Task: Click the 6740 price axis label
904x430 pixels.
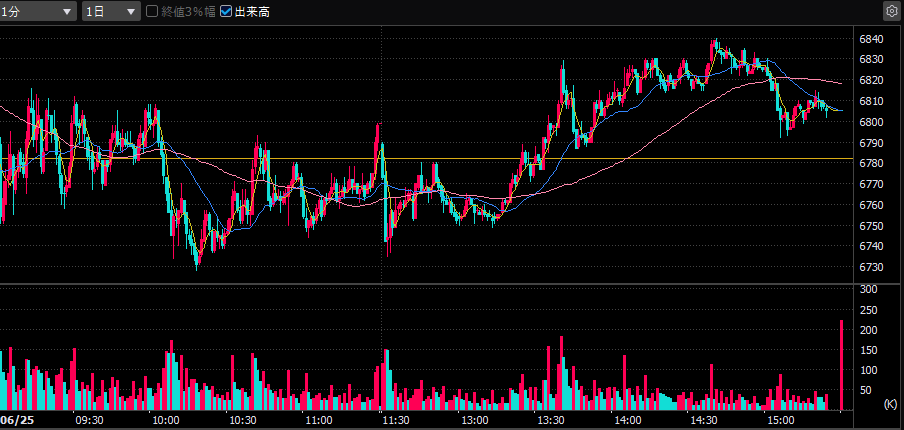Action: [x=871, y=247]
